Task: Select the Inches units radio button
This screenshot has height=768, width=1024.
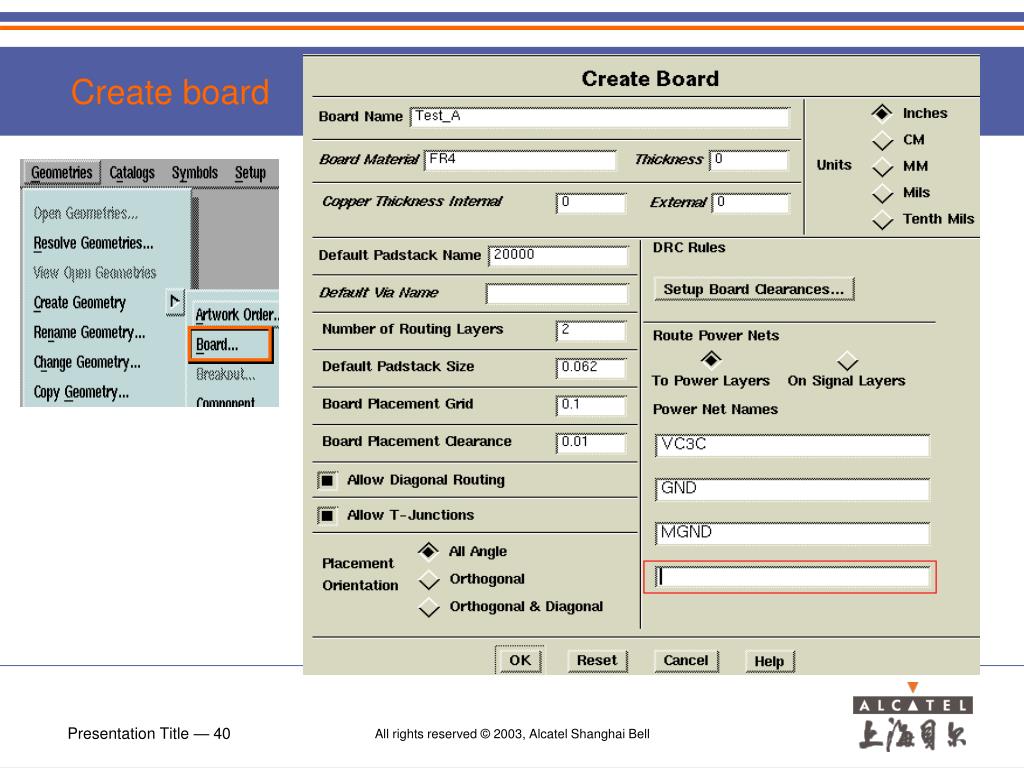Action: point(882,113)
